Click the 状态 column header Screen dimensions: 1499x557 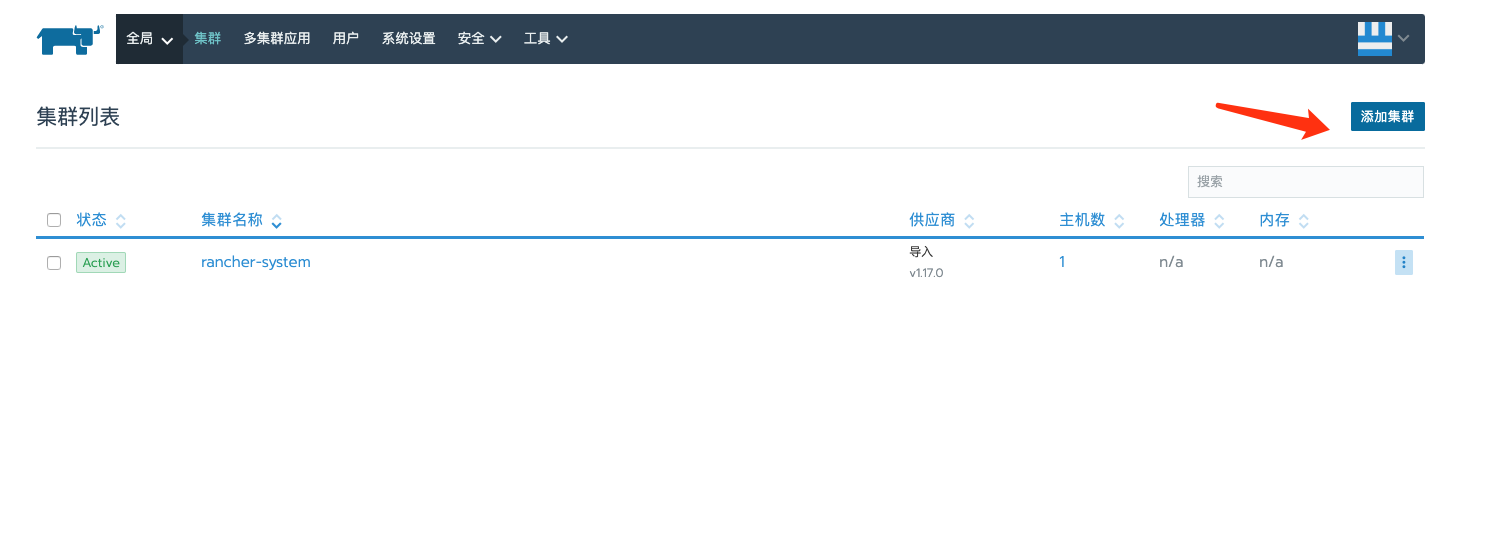pyautogui.click(x=91, y=220)
